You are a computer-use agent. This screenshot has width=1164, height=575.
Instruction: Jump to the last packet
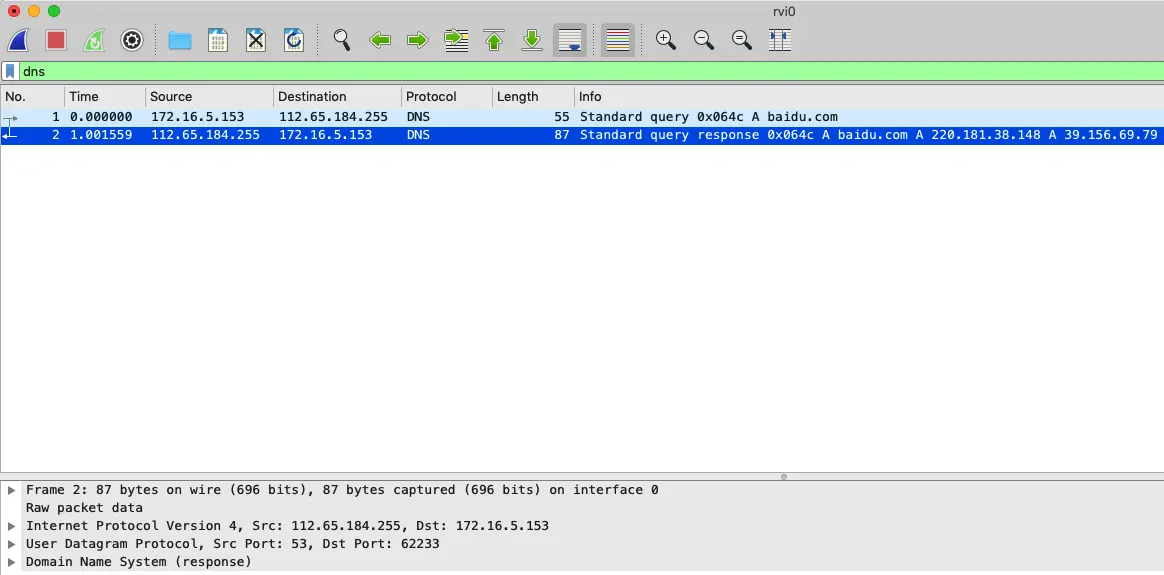tap(532, 40)
